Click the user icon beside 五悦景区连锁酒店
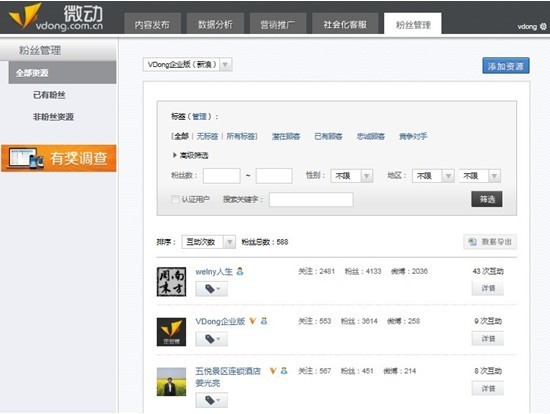 pos(284,371)
